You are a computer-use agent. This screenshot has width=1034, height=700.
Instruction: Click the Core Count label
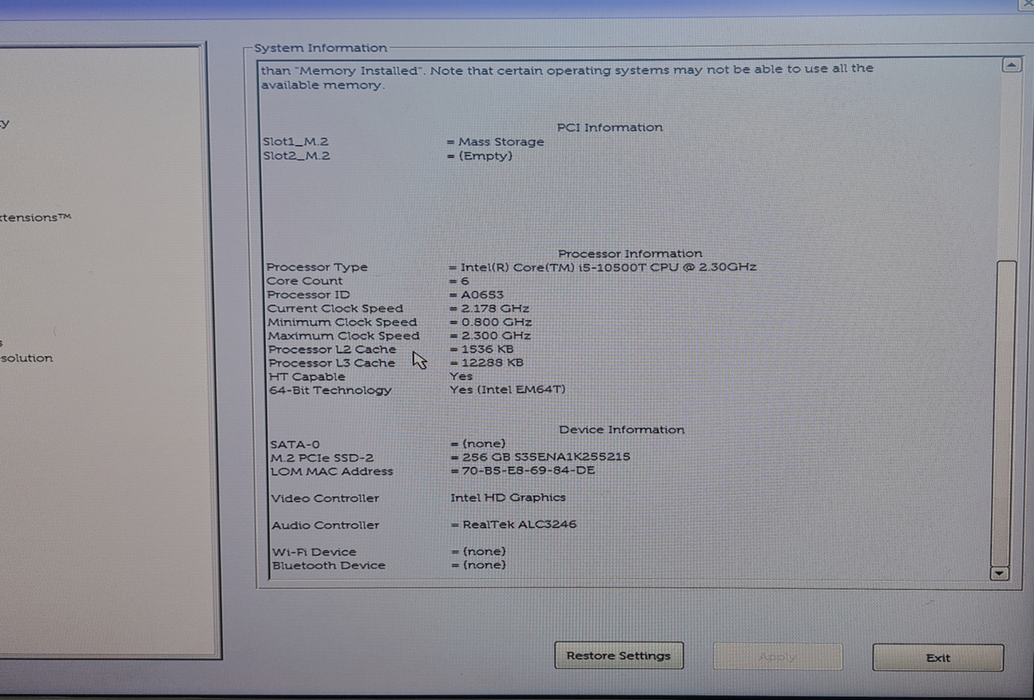pos(304,281)
